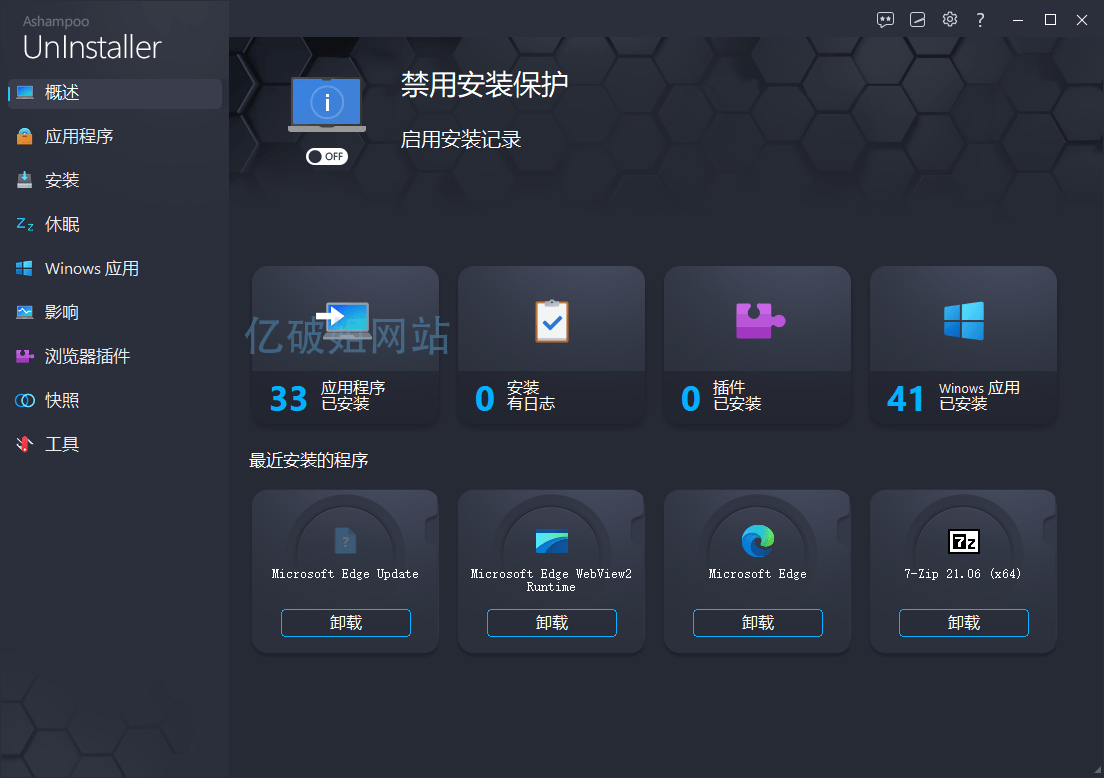Click the clipboard 安装 有日志 tile
Screen dimensions: 1104x778
551,345
